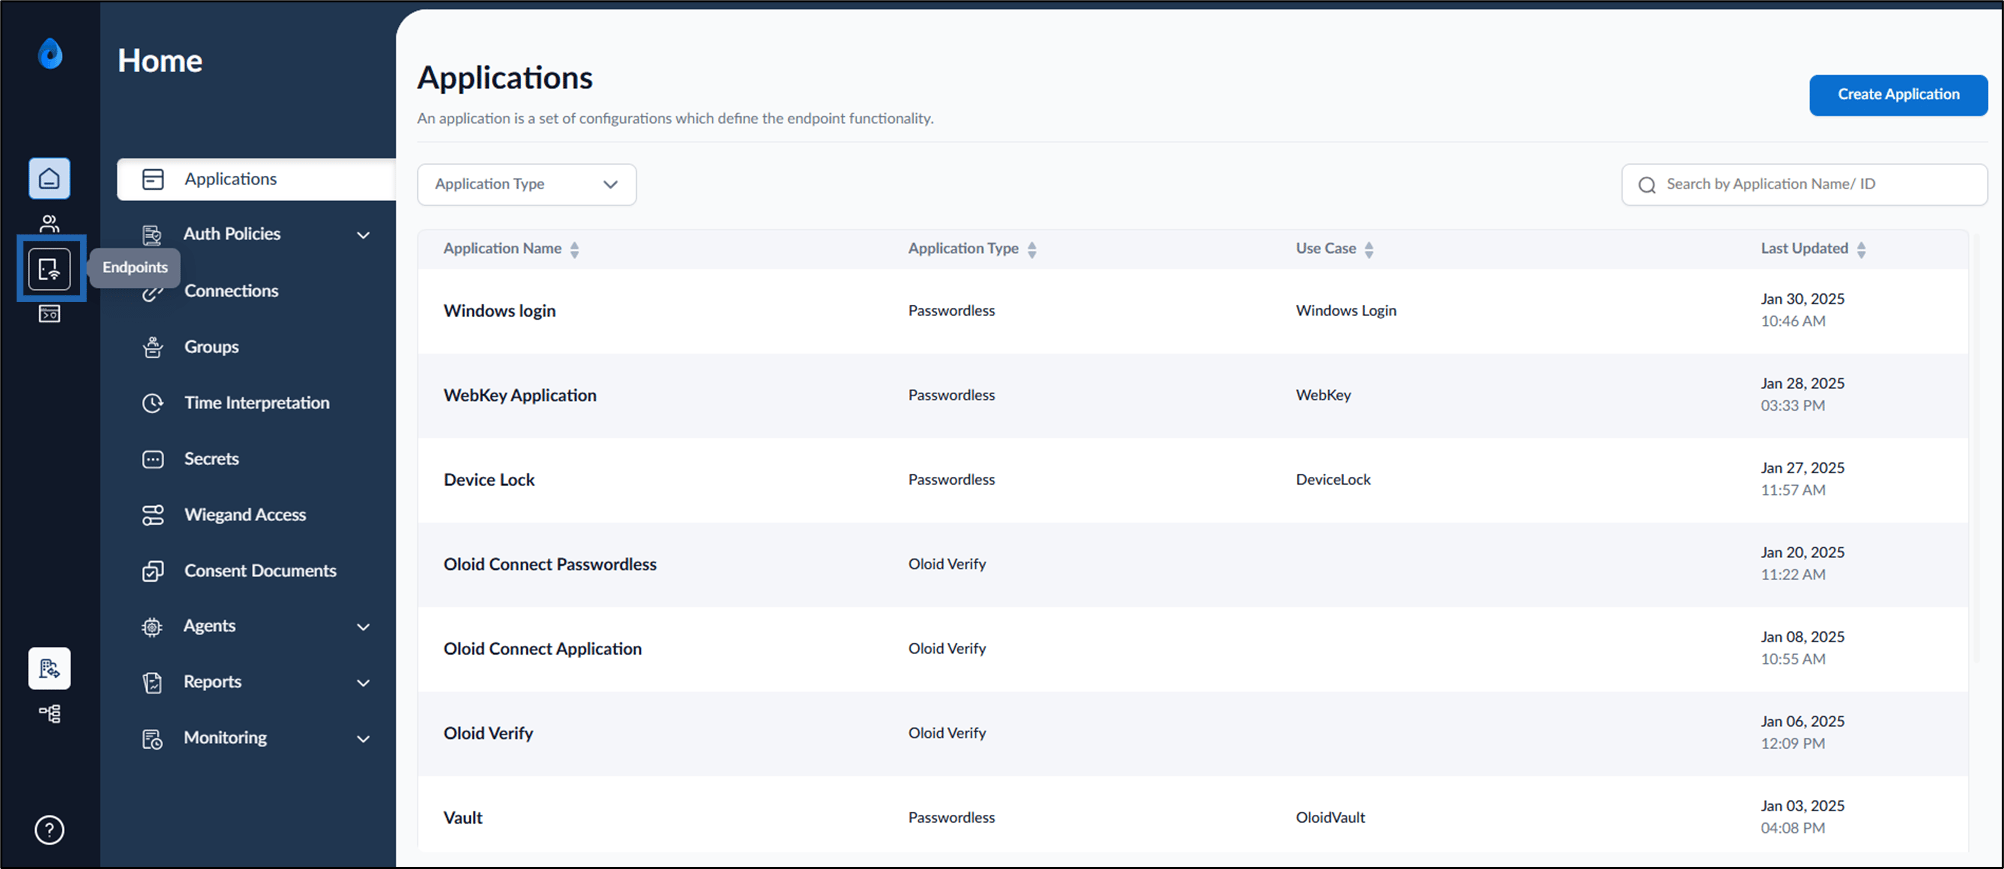Expand the Agents submenu chevron
Screen dimensions: 2004x869
(363, 627)
